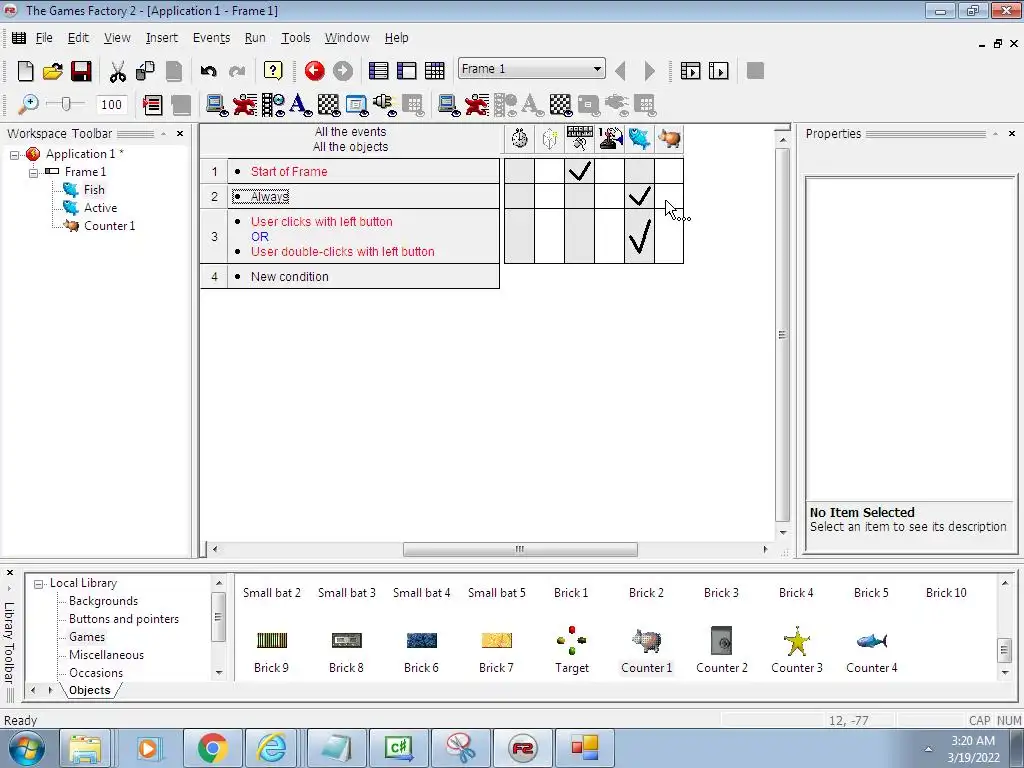Image resolution: width=1024 pixels, height=768 pixels.
Task: Click the zoom percentage field
Action: tap(111, 104)
